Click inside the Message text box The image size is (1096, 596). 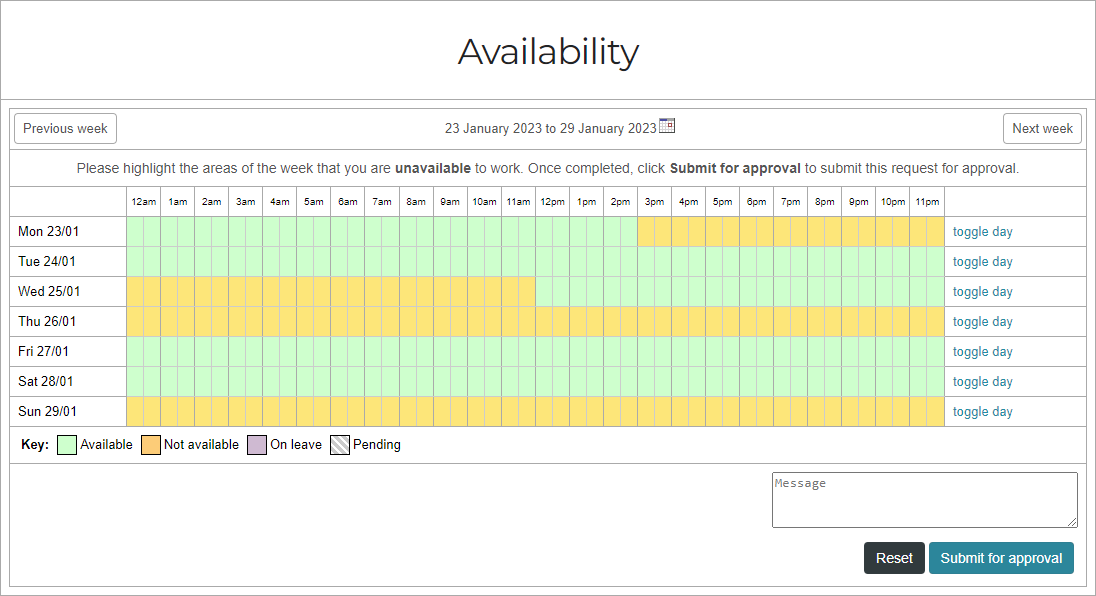923,499
